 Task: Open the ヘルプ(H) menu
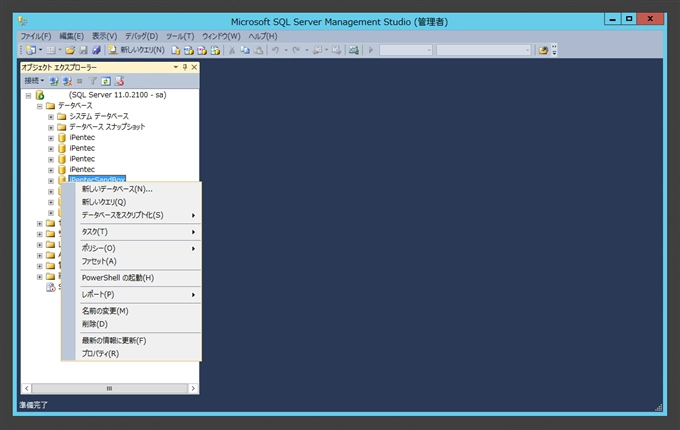[x=263, y=36]
